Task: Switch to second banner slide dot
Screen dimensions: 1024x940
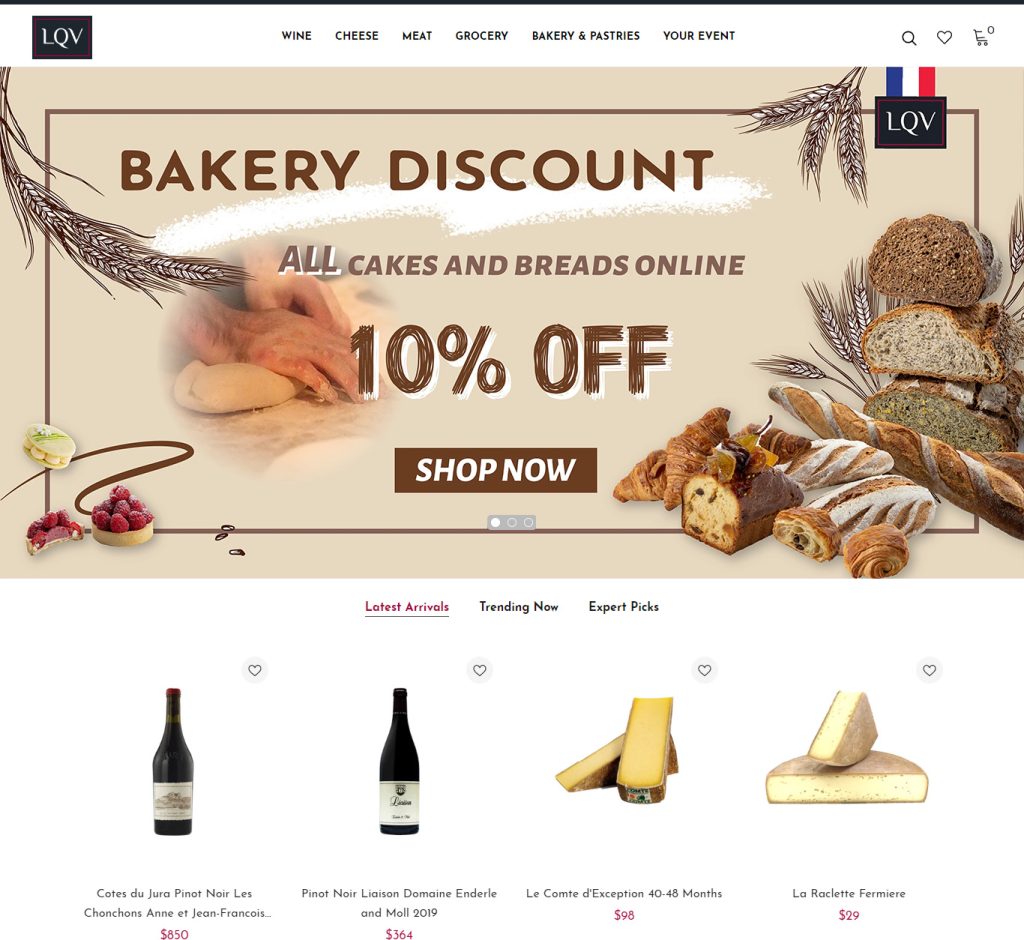Action: [512, 523]
